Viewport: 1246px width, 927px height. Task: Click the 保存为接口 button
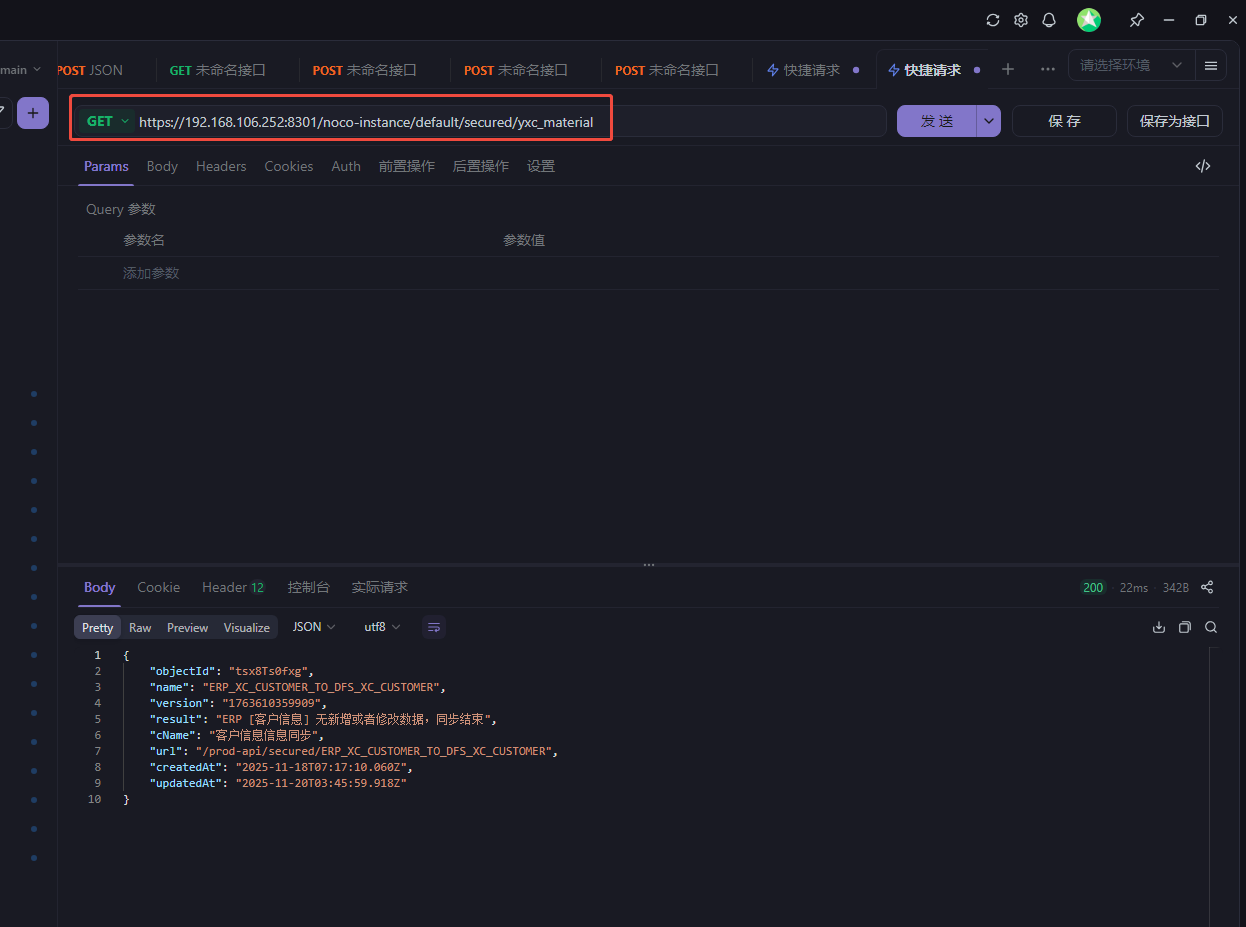tap(1174, 121)
